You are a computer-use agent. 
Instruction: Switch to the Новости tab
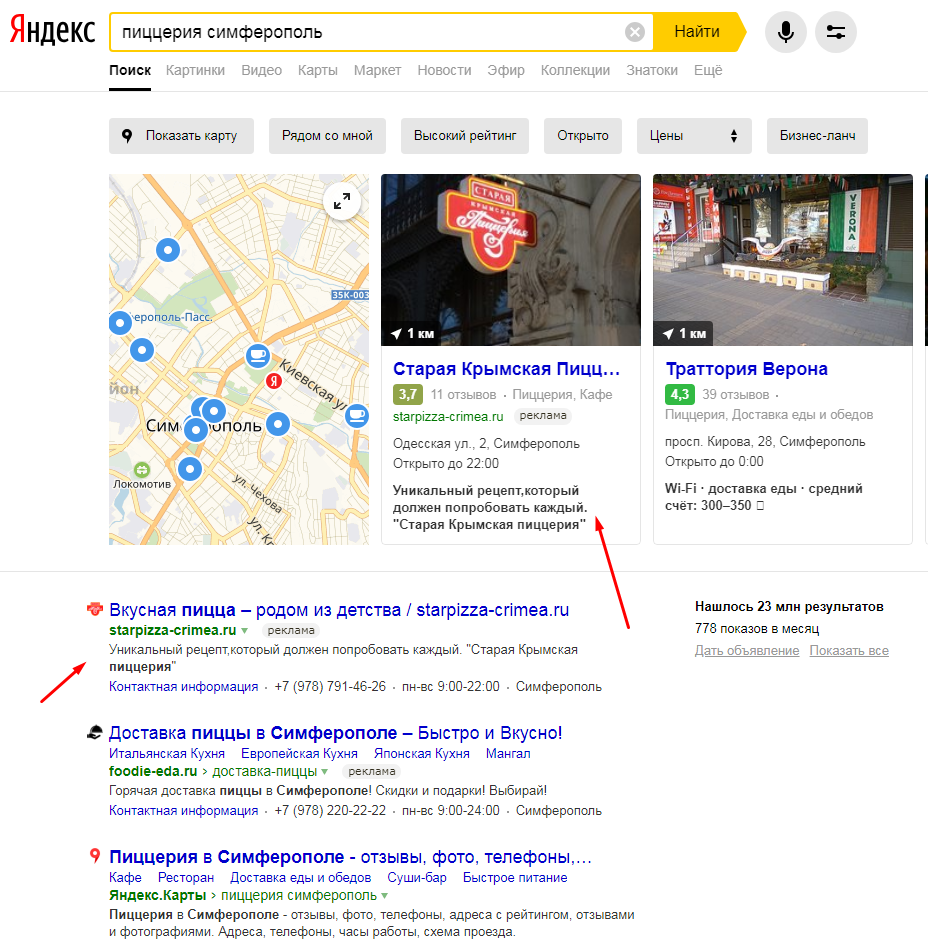(444, 70)
